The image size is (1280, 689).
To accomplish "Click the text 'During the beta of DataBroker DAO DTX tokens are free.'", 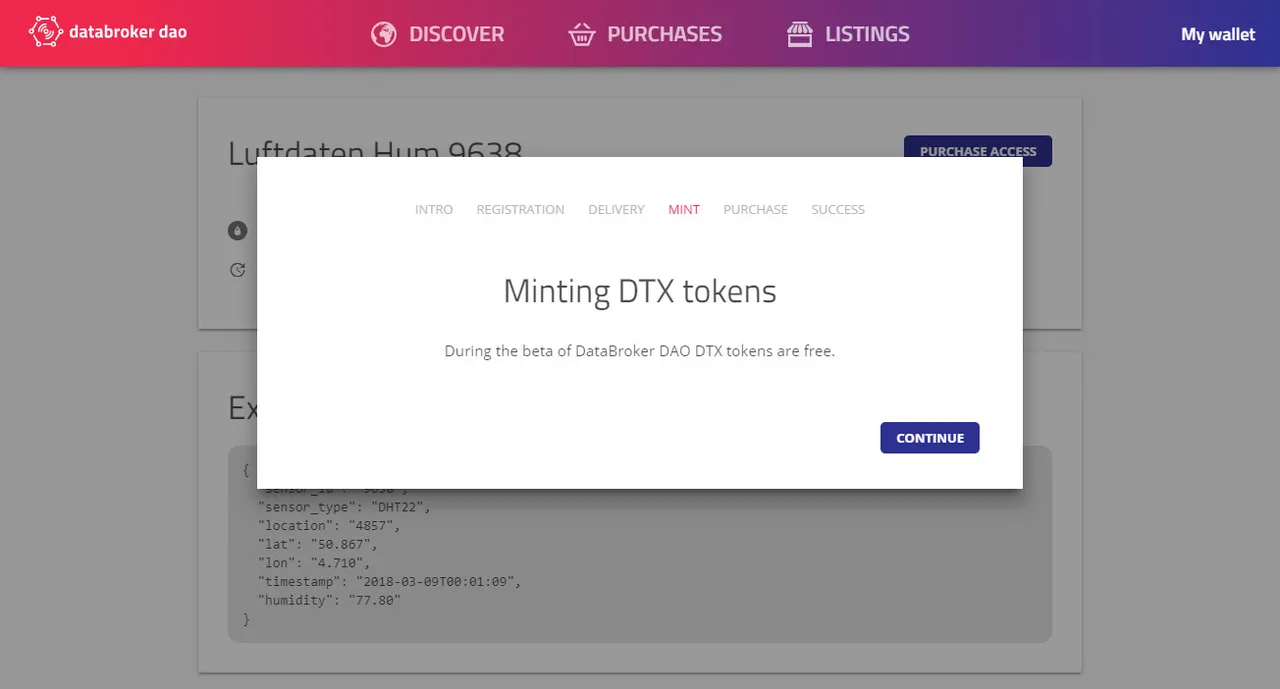I will [x=640, y=352].
